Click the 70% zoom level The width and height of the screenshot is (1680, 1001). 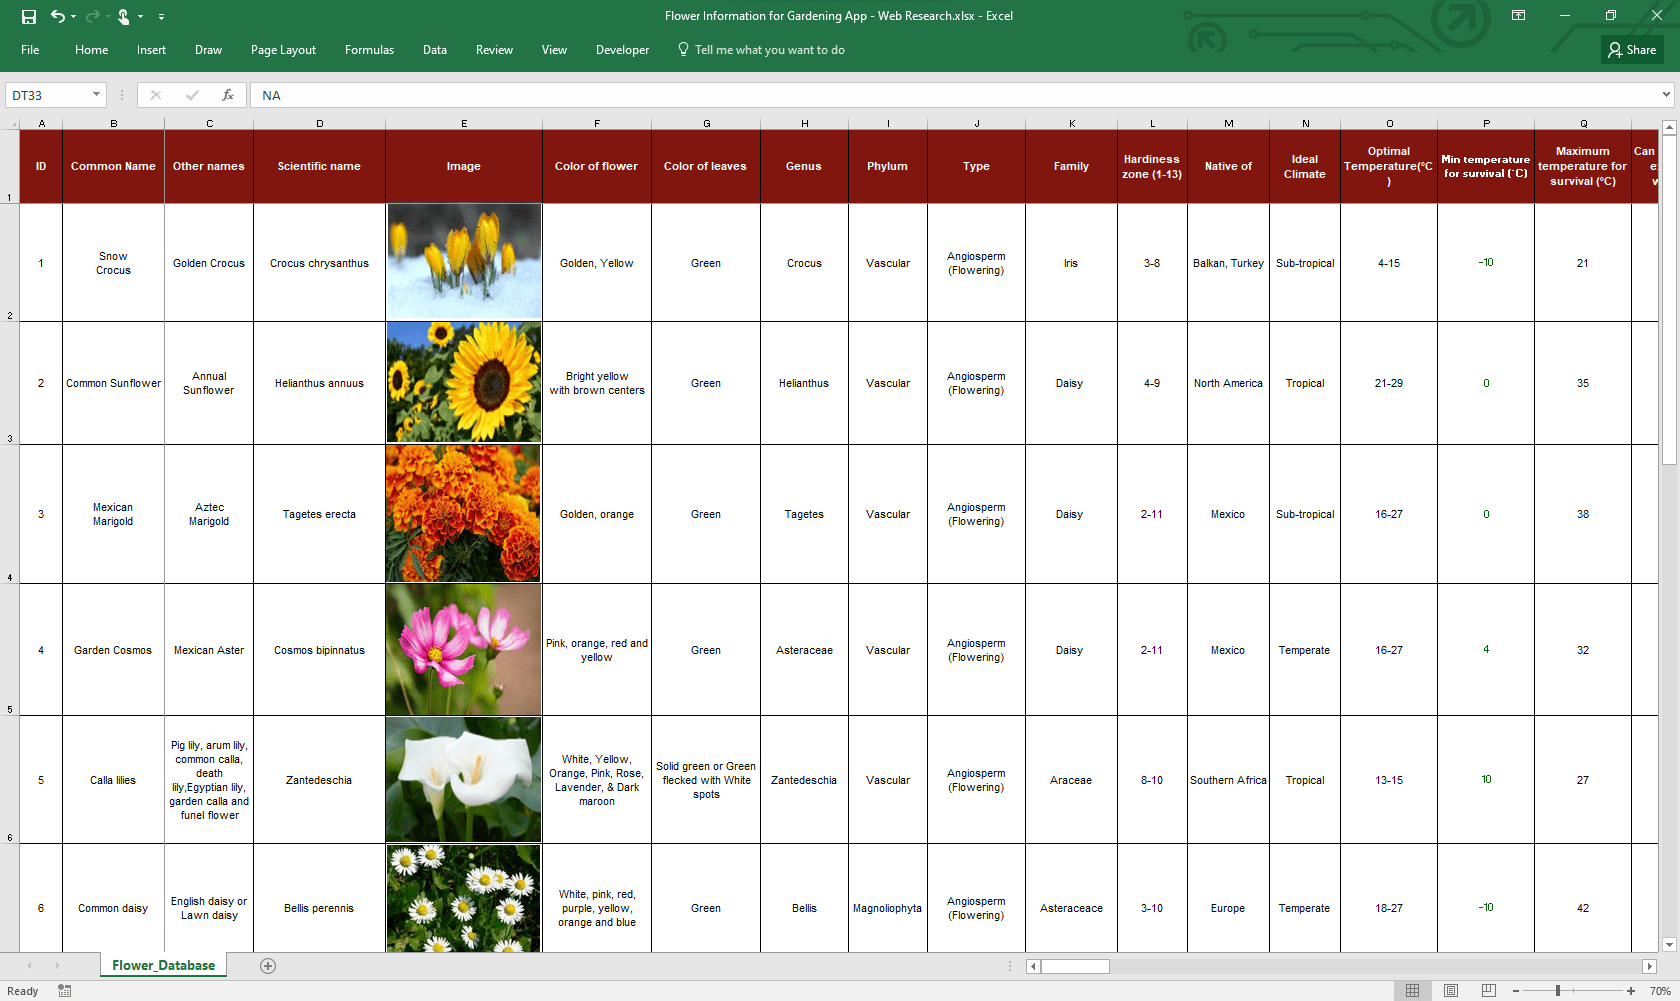point(1660,991)
